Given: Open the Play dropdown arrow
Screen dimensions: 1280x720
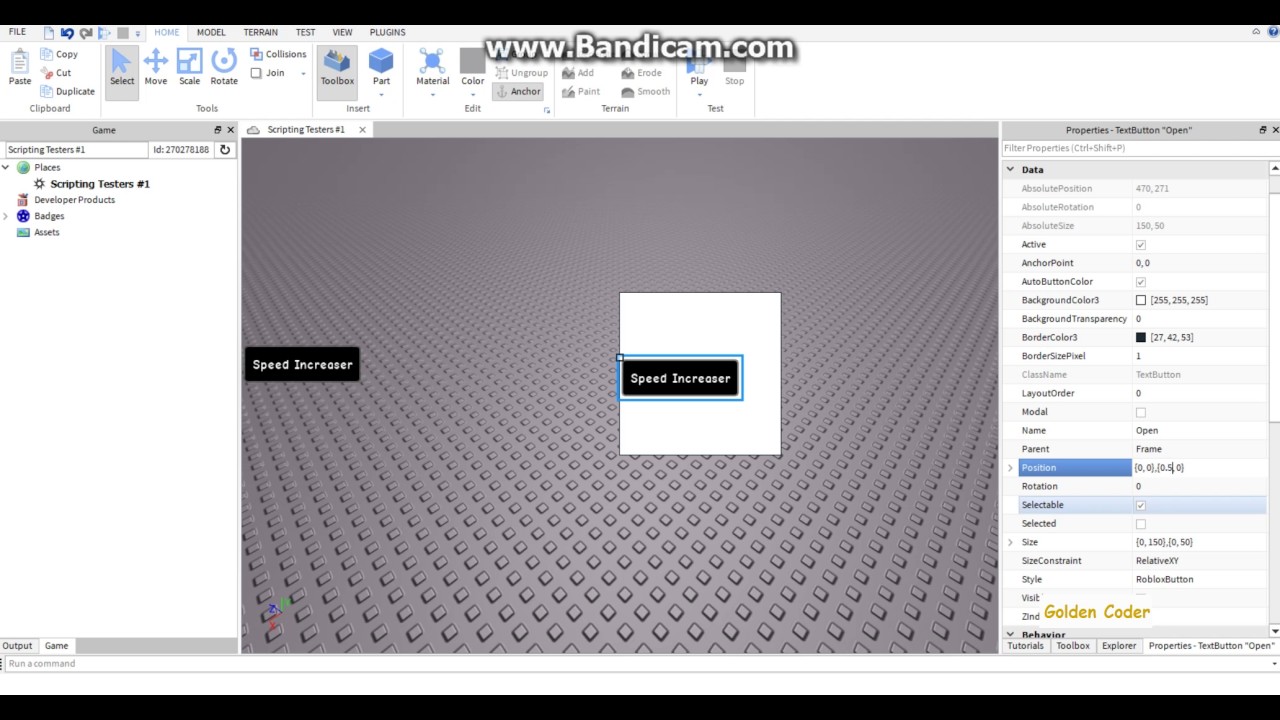Looking at the screenshot, I should pyautogui.click(x=699, y=96).
